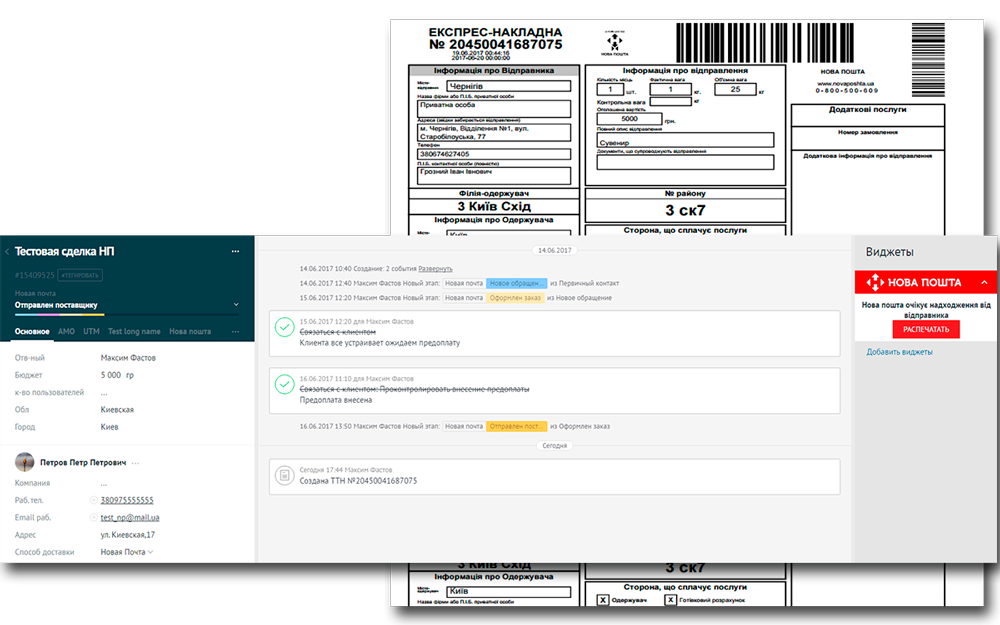Screen dimensions: 1000x625
Task: Click the round plus icon before phone number 380975555555
Action: tap(94, 500)
